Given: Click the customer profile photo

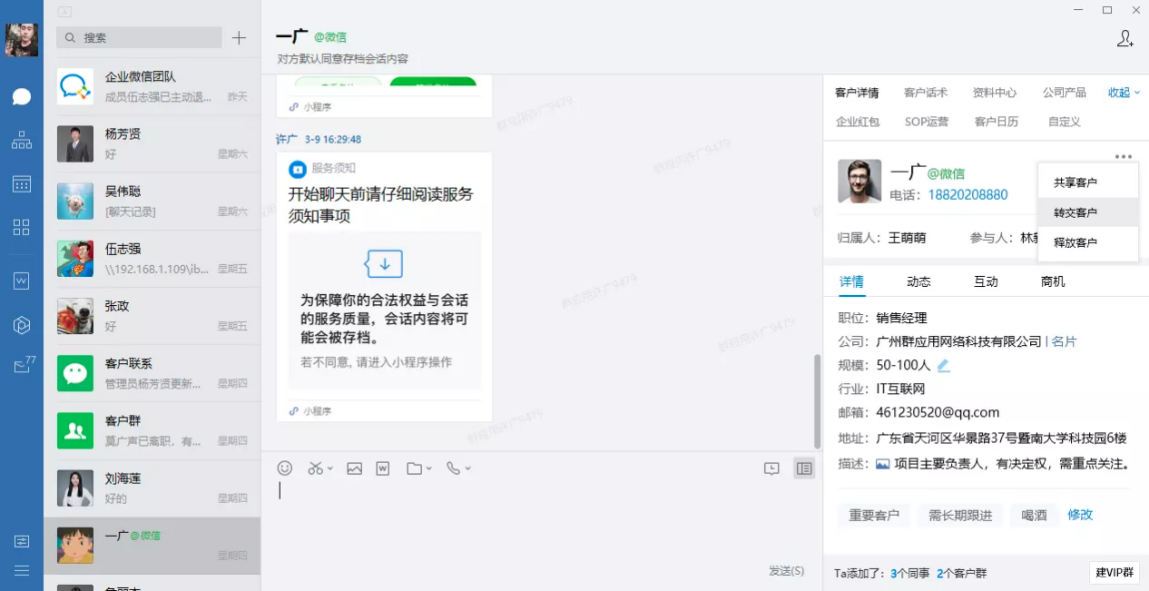Looking at the screenshot, I should [x=860, y=181].
